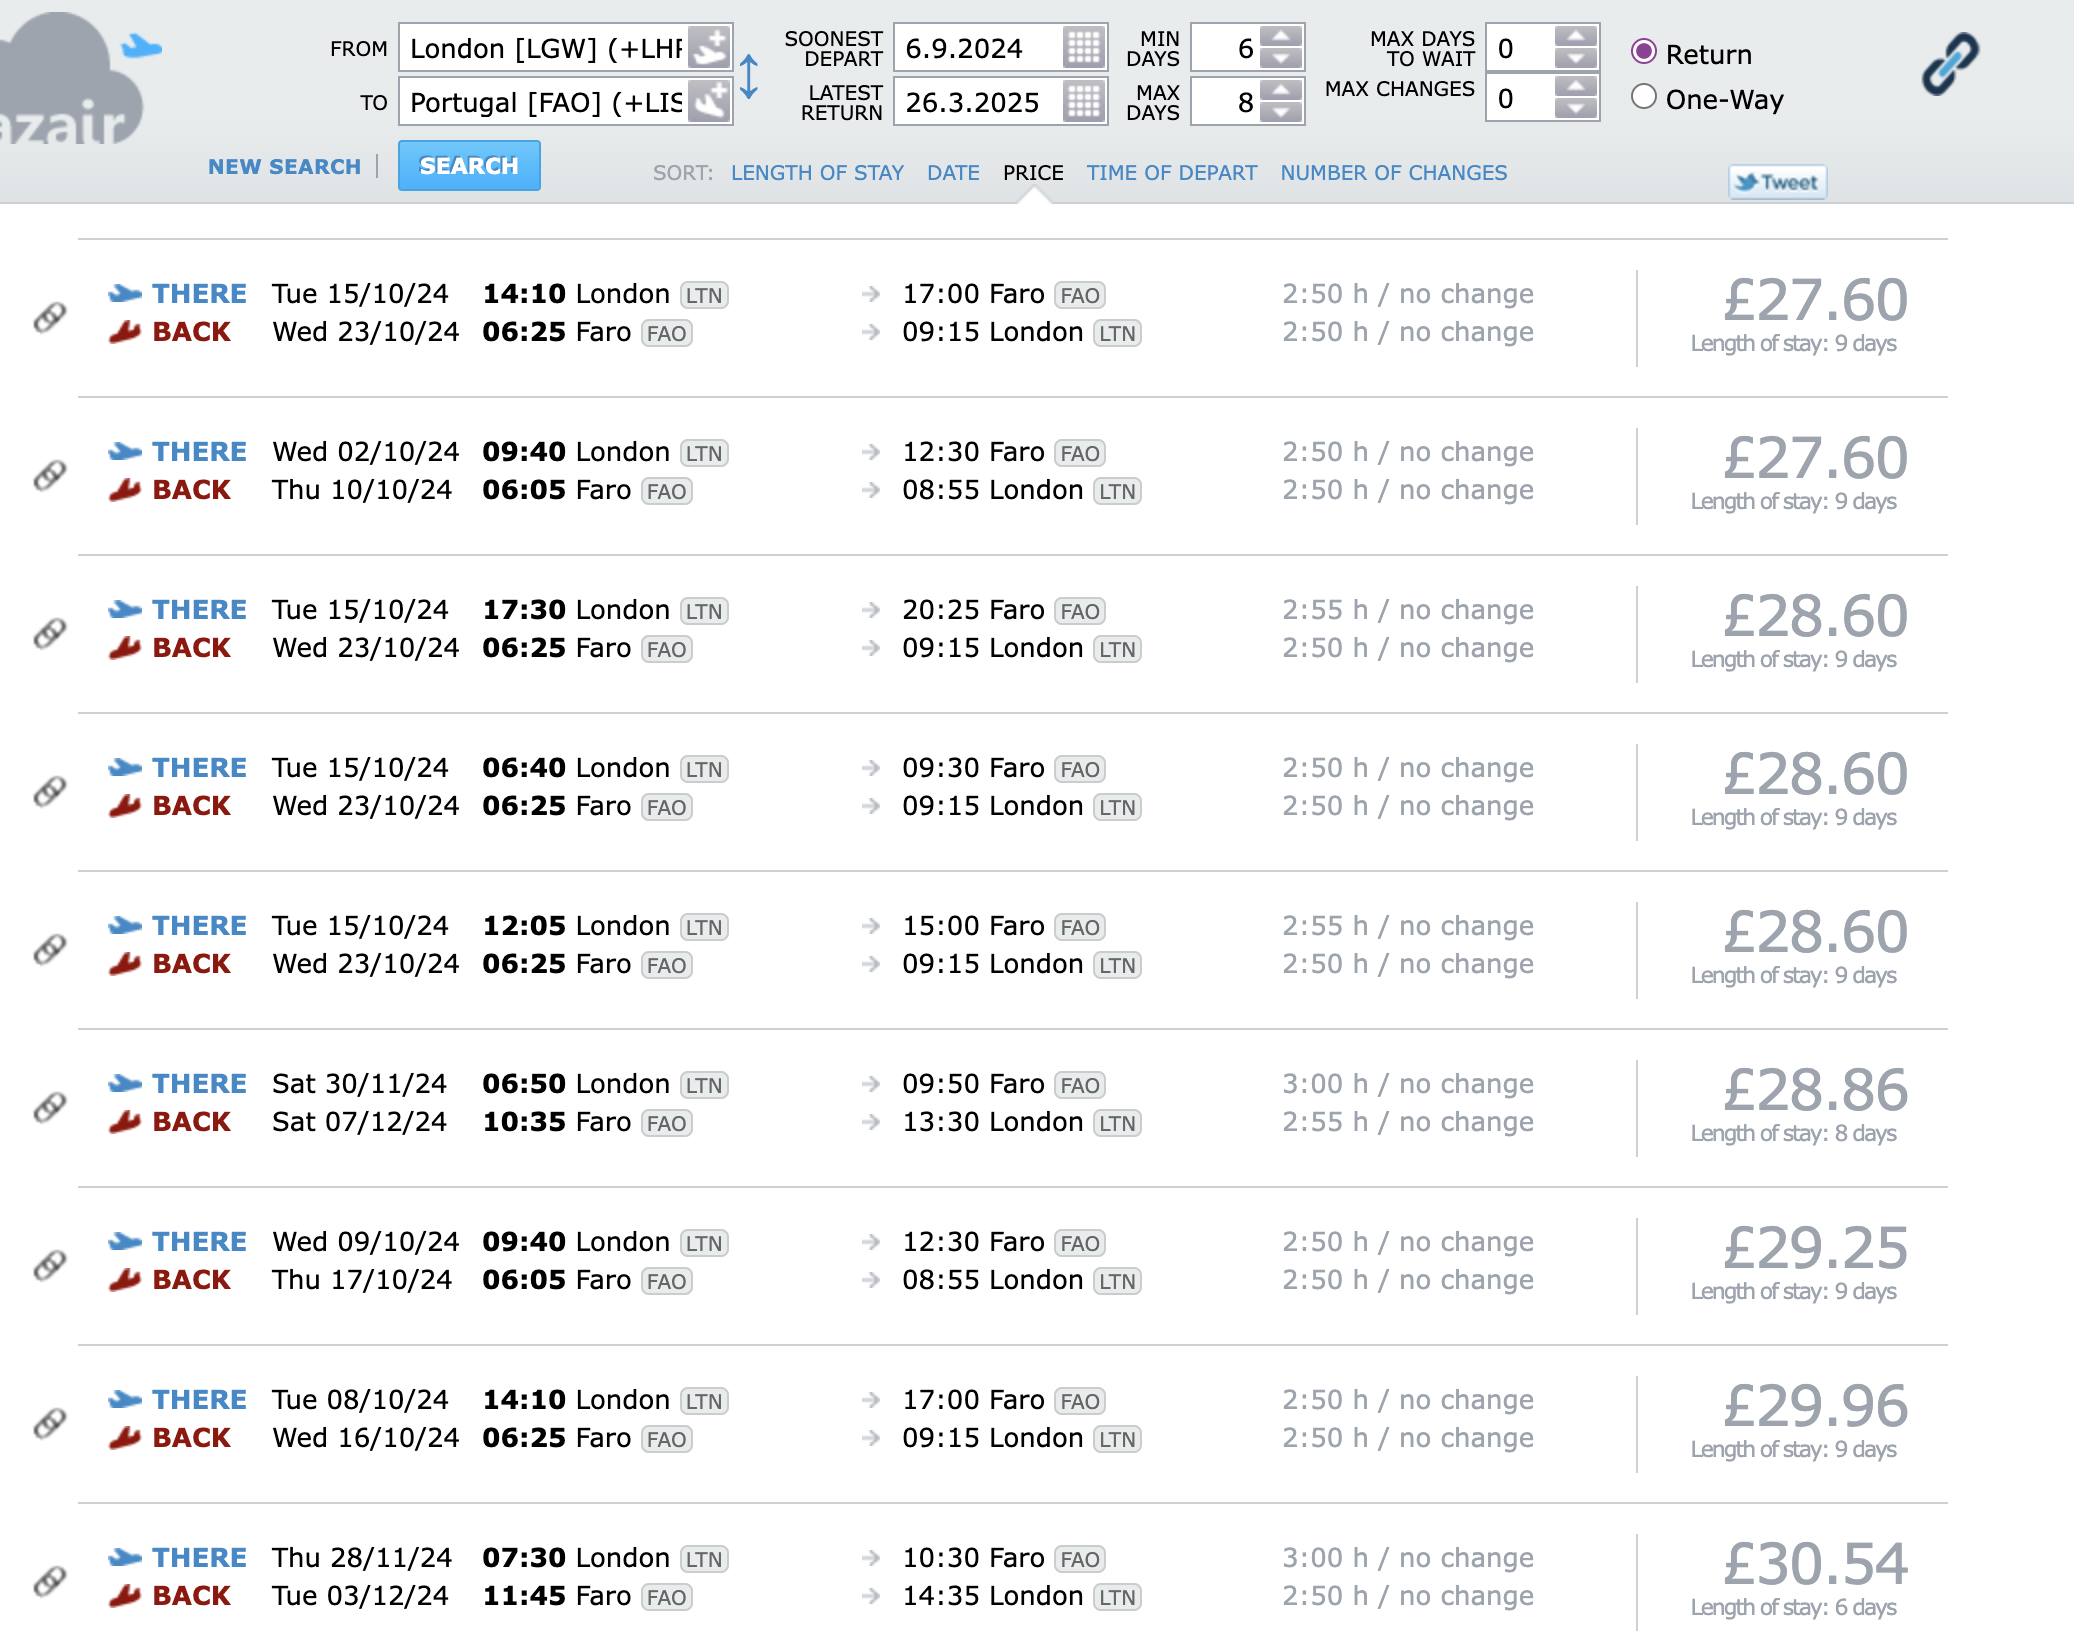Click airport picker icon in TO field

coord(709,102)
